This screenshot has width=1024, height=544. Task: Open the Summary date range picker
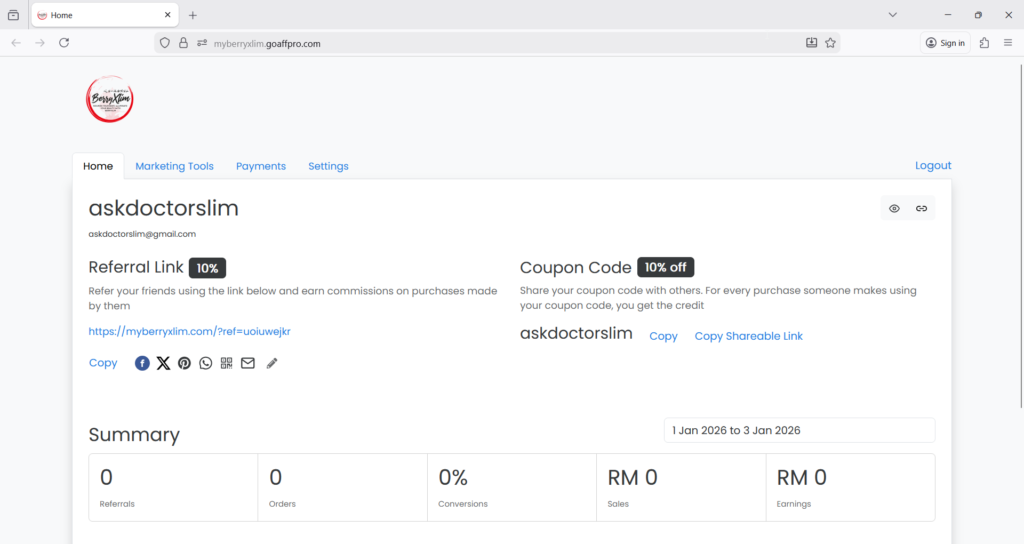pos(799,430)
